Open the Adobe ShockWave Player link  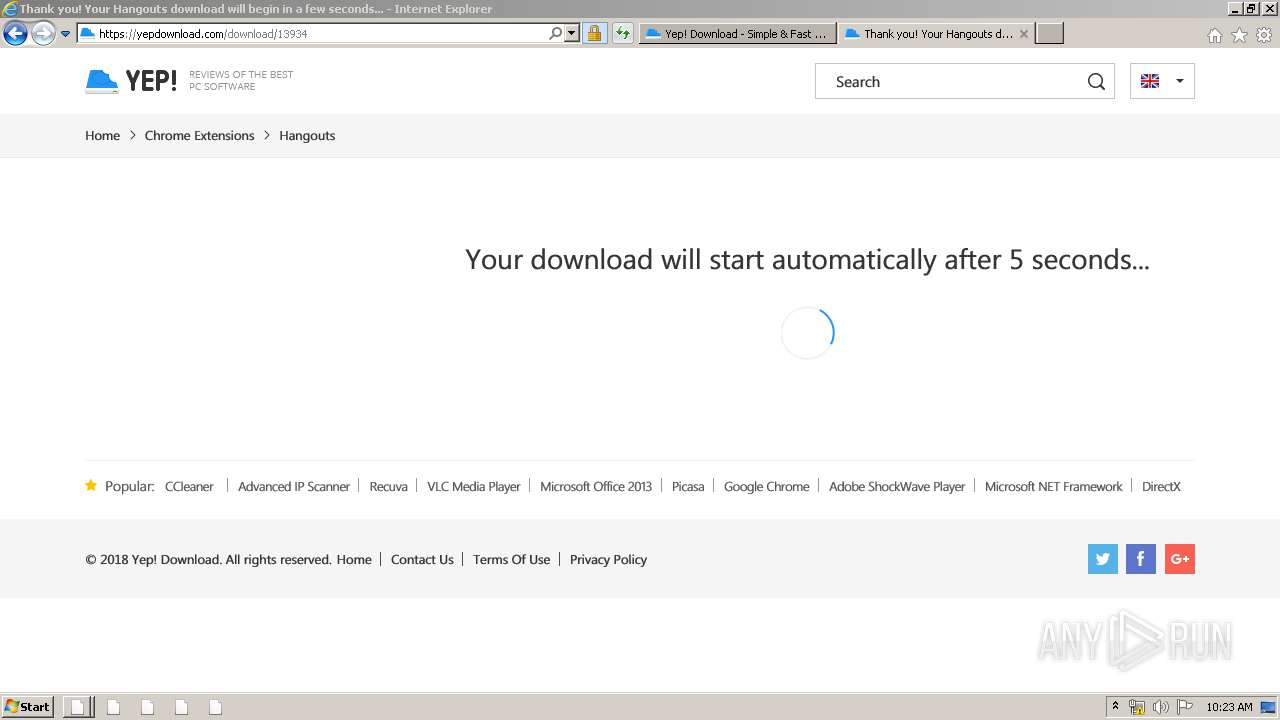pos(897,487)
